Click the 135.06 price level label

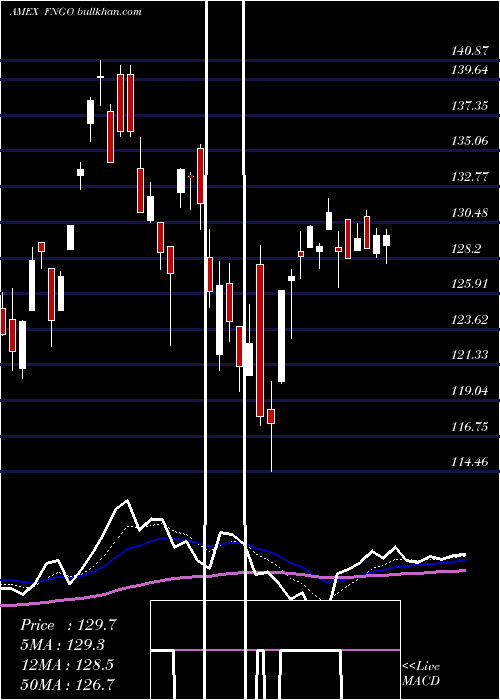pos(470,141)
